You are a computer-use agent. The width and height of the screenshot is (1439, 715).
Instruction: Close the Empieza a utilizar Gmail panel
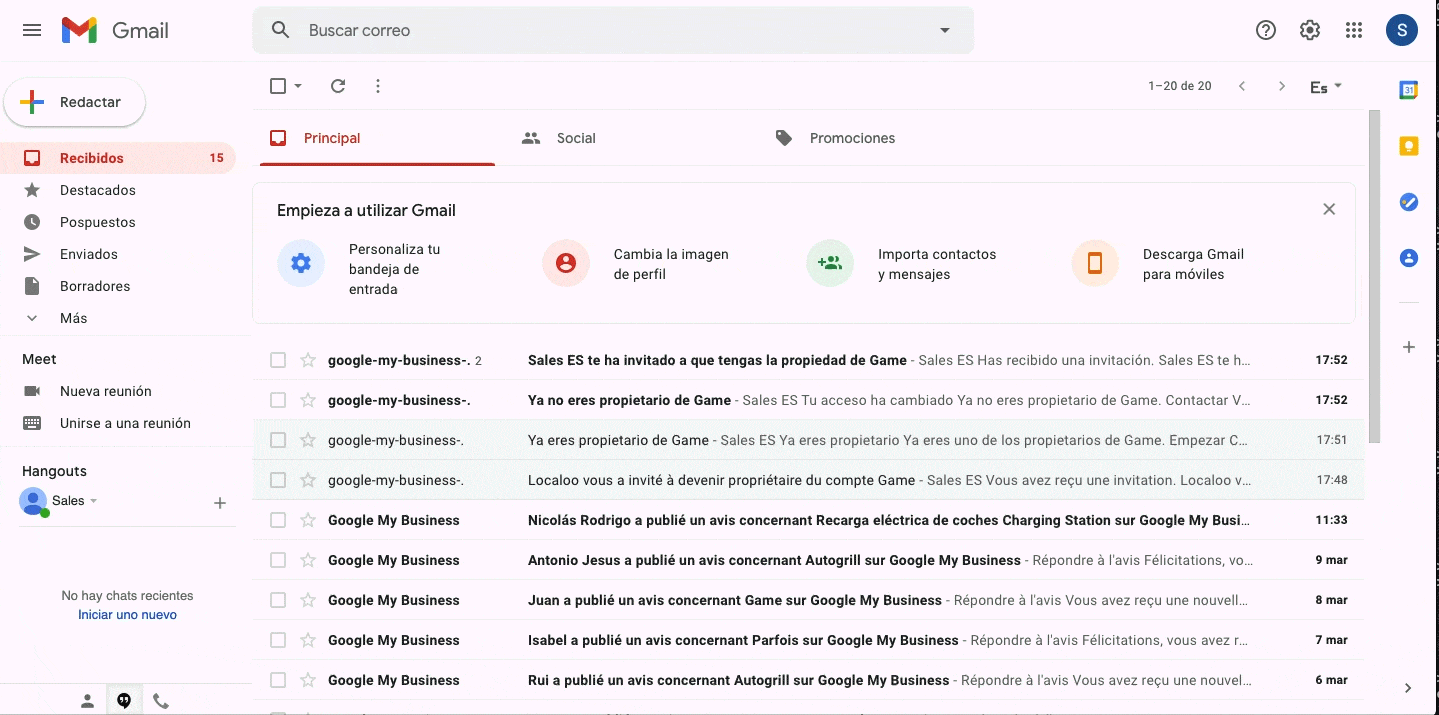tap(1329, 209)
